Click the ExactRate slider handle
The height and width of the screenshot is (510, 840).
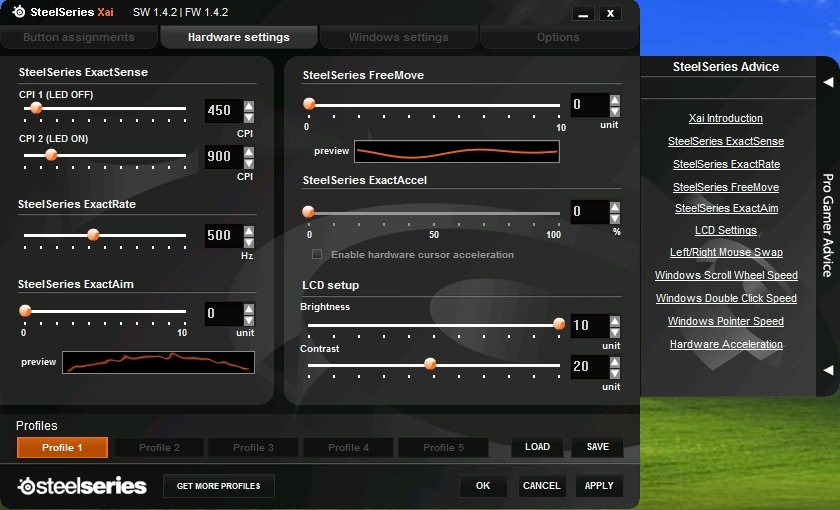coord(93,236)
